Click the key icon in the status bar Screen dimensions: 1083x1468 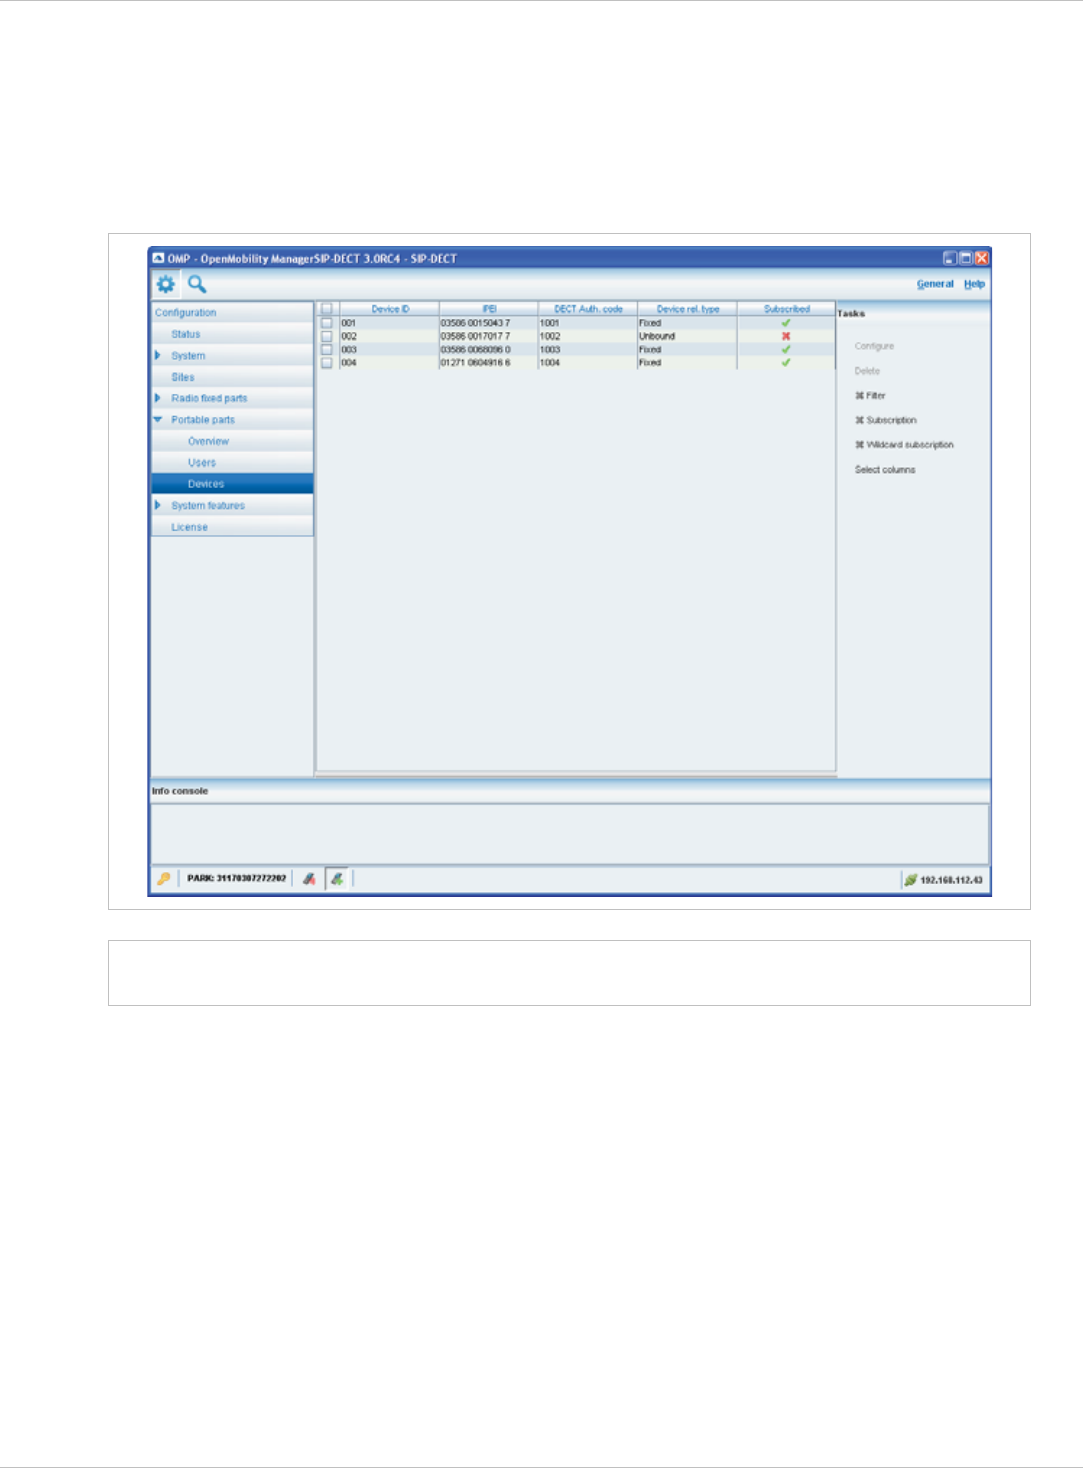[x=163, y=879]
